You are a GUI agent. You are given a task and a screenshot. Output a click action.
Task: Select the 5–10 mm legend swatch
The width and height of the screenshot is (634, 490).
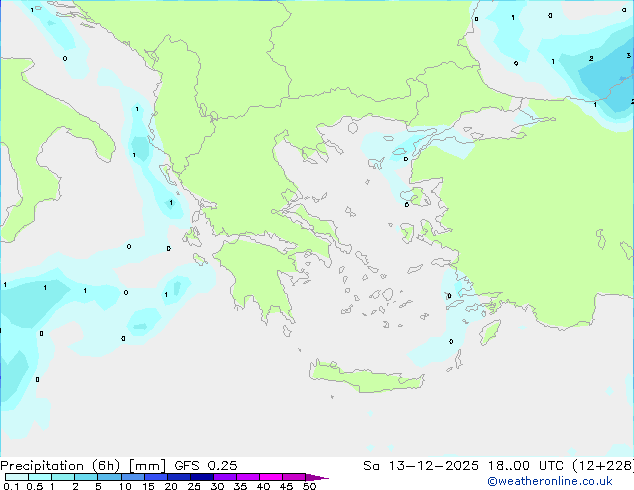[109, 477]
